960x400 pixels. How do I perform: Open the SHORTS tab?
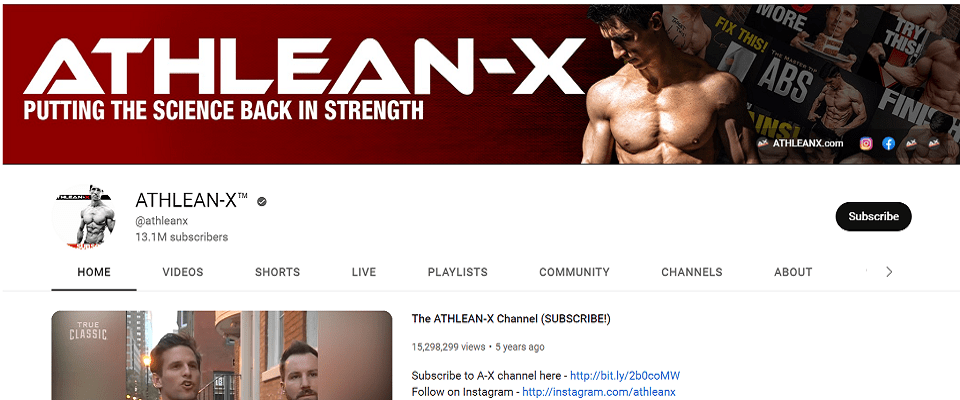[x=277, y=272]
